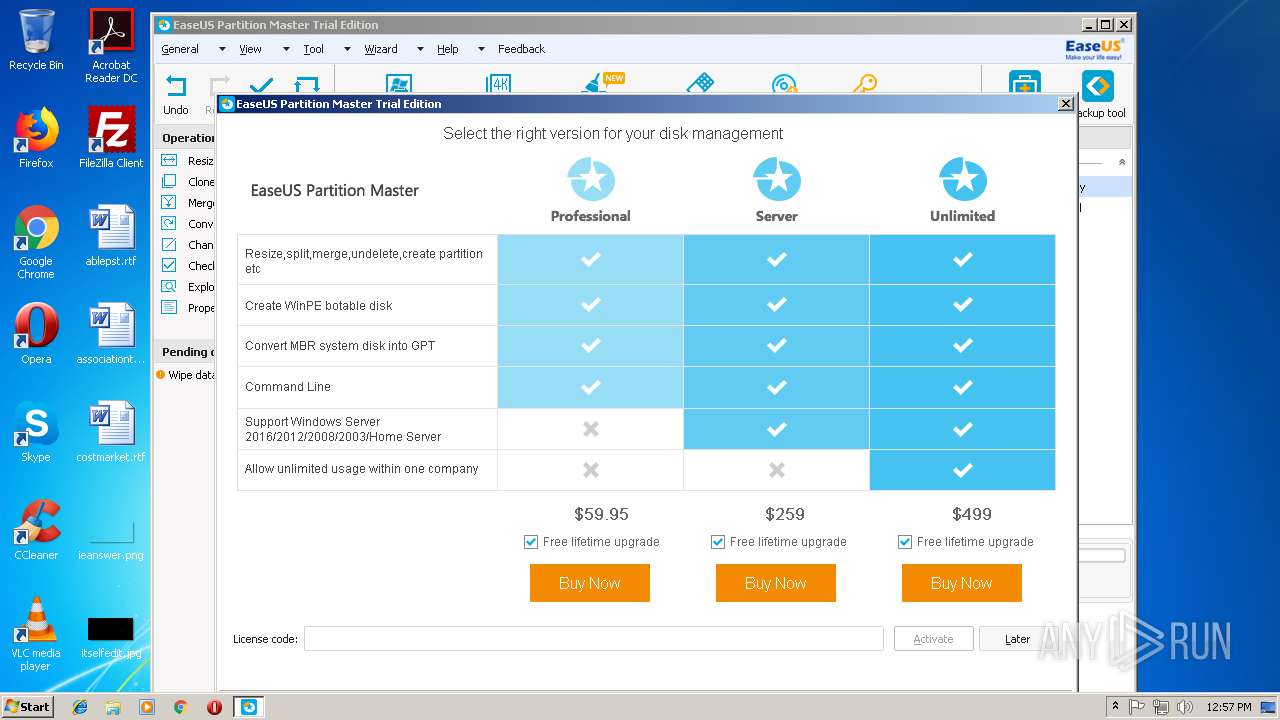
Task: Toggle Free lifetime upgrade for Server
Action: click(718, 542)
